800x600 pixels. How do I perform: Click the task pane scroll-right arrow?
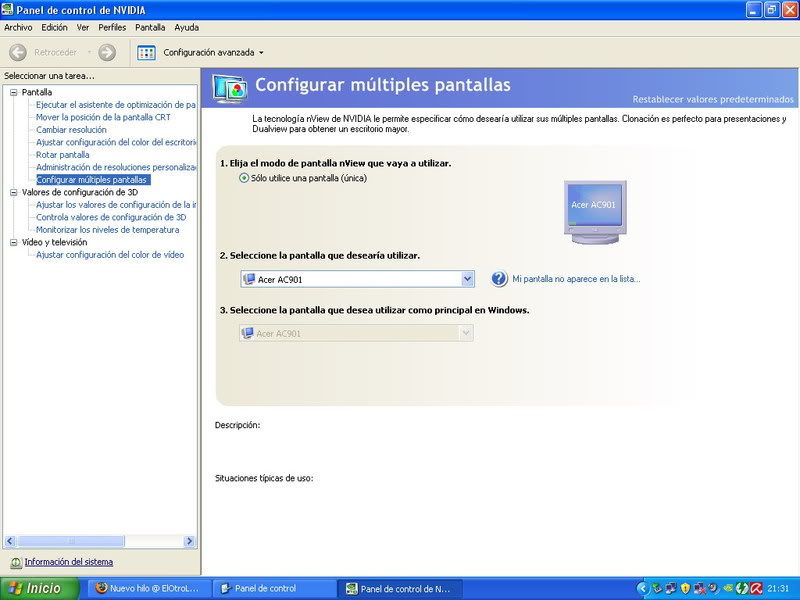(x=189, y=541)
